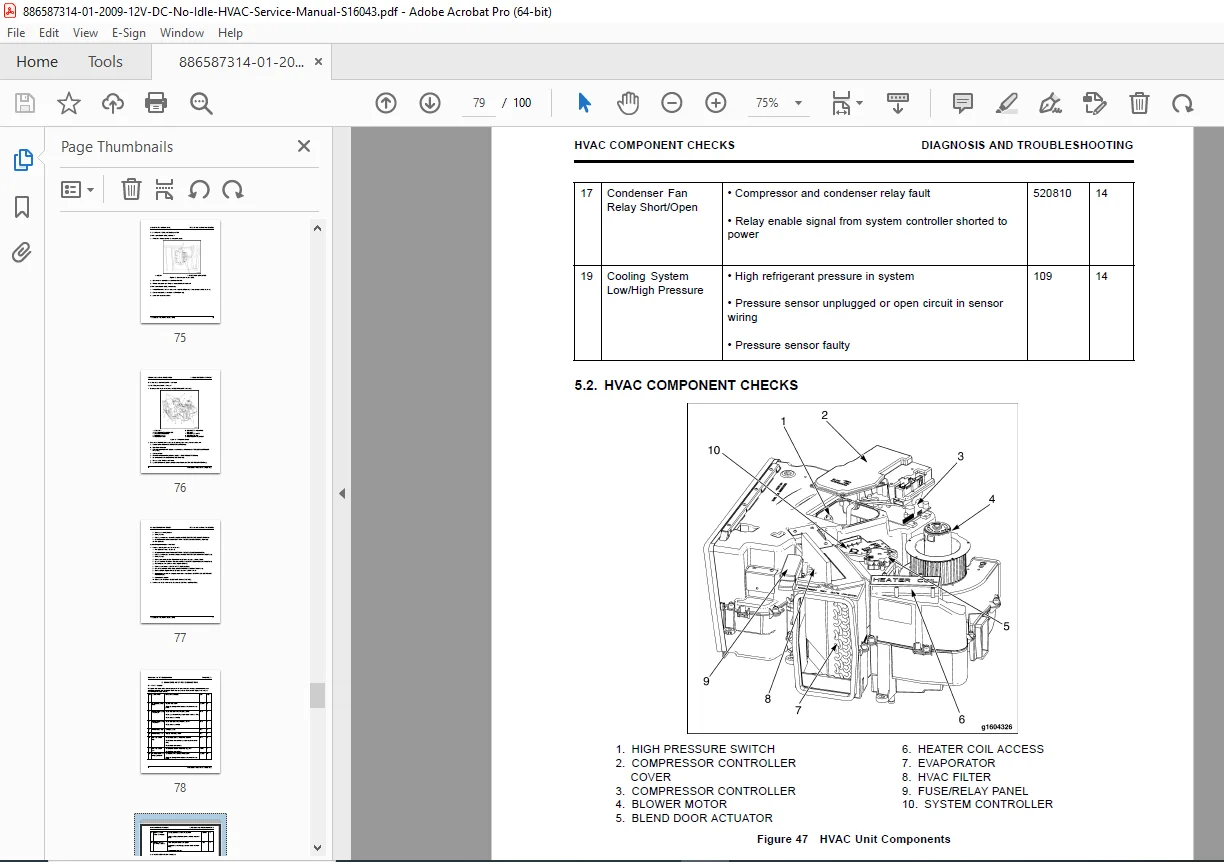The width and height of the screenshot is (1224, 862).
Task: Collapse the navigation pane with the side arrow
Action: (x=341, y=493)
